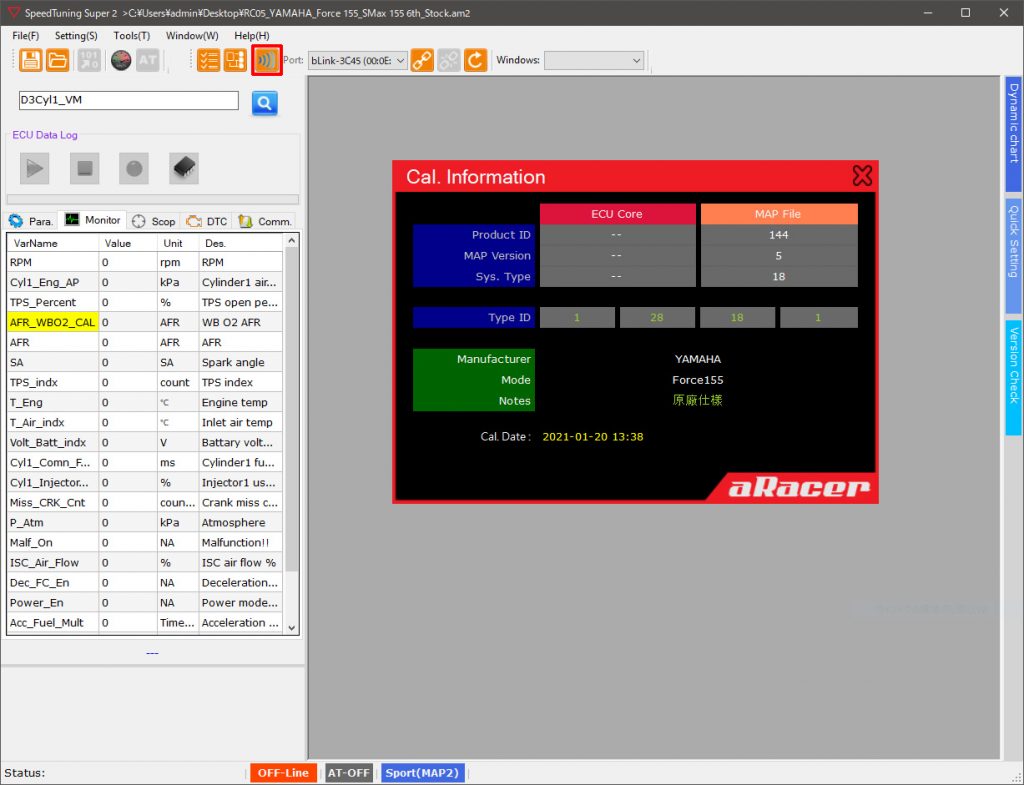Click the MAP File column header in dialog
Screen dimensions: 1024x785
point(778,214)
